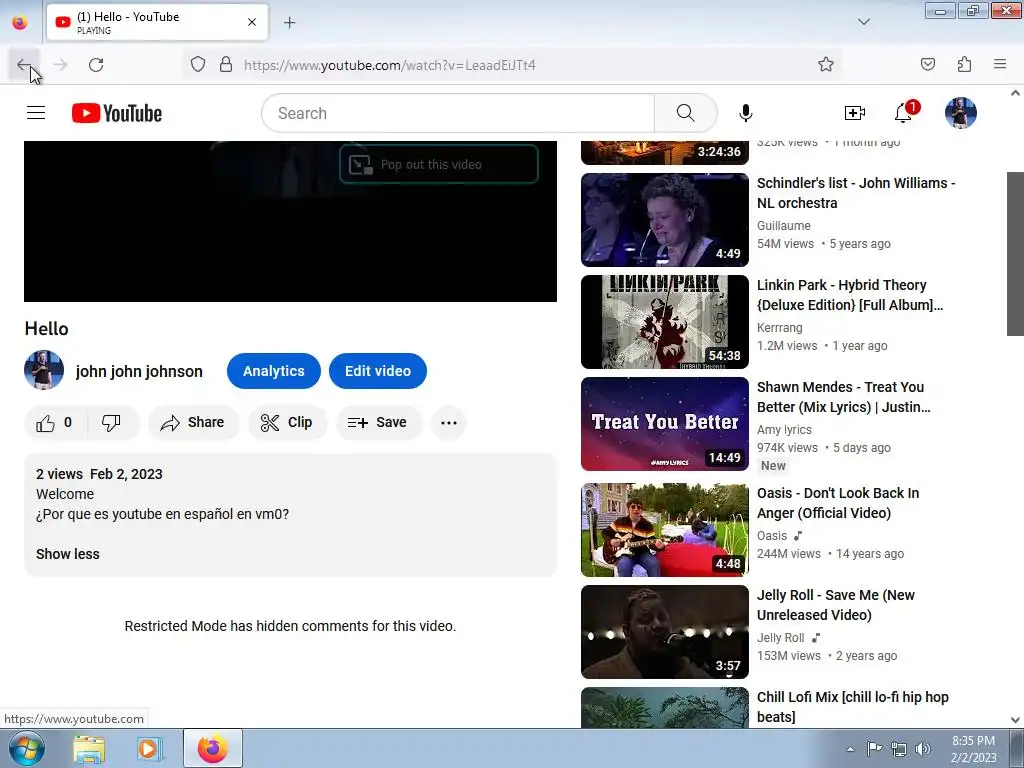Click the page vertical scrollbar thumb

coord(1015,253)
